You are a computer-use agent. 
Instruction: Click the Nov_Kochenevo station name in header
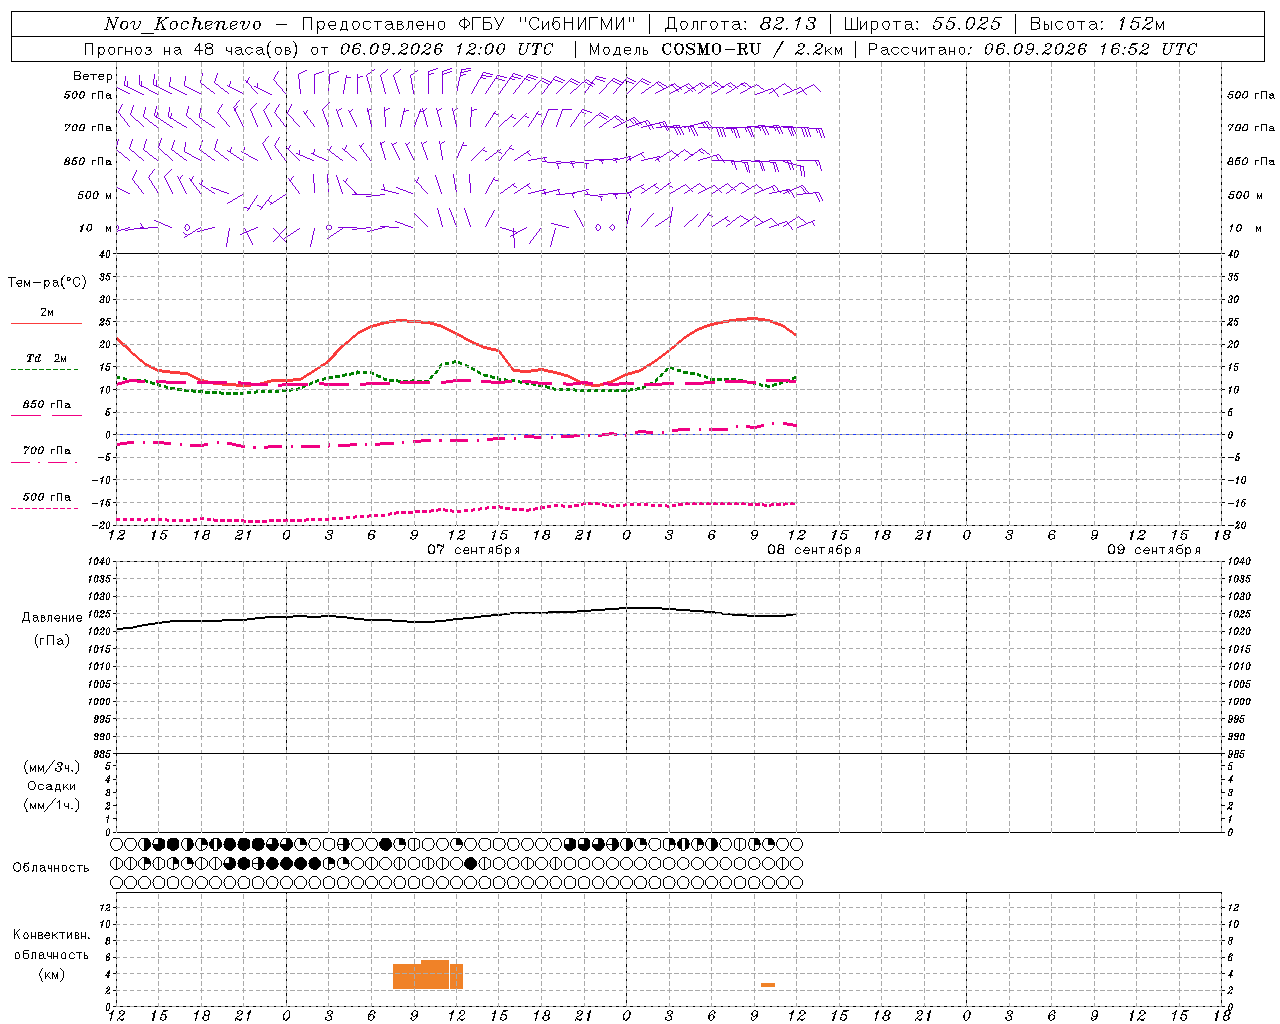click(x=183, y=24)
